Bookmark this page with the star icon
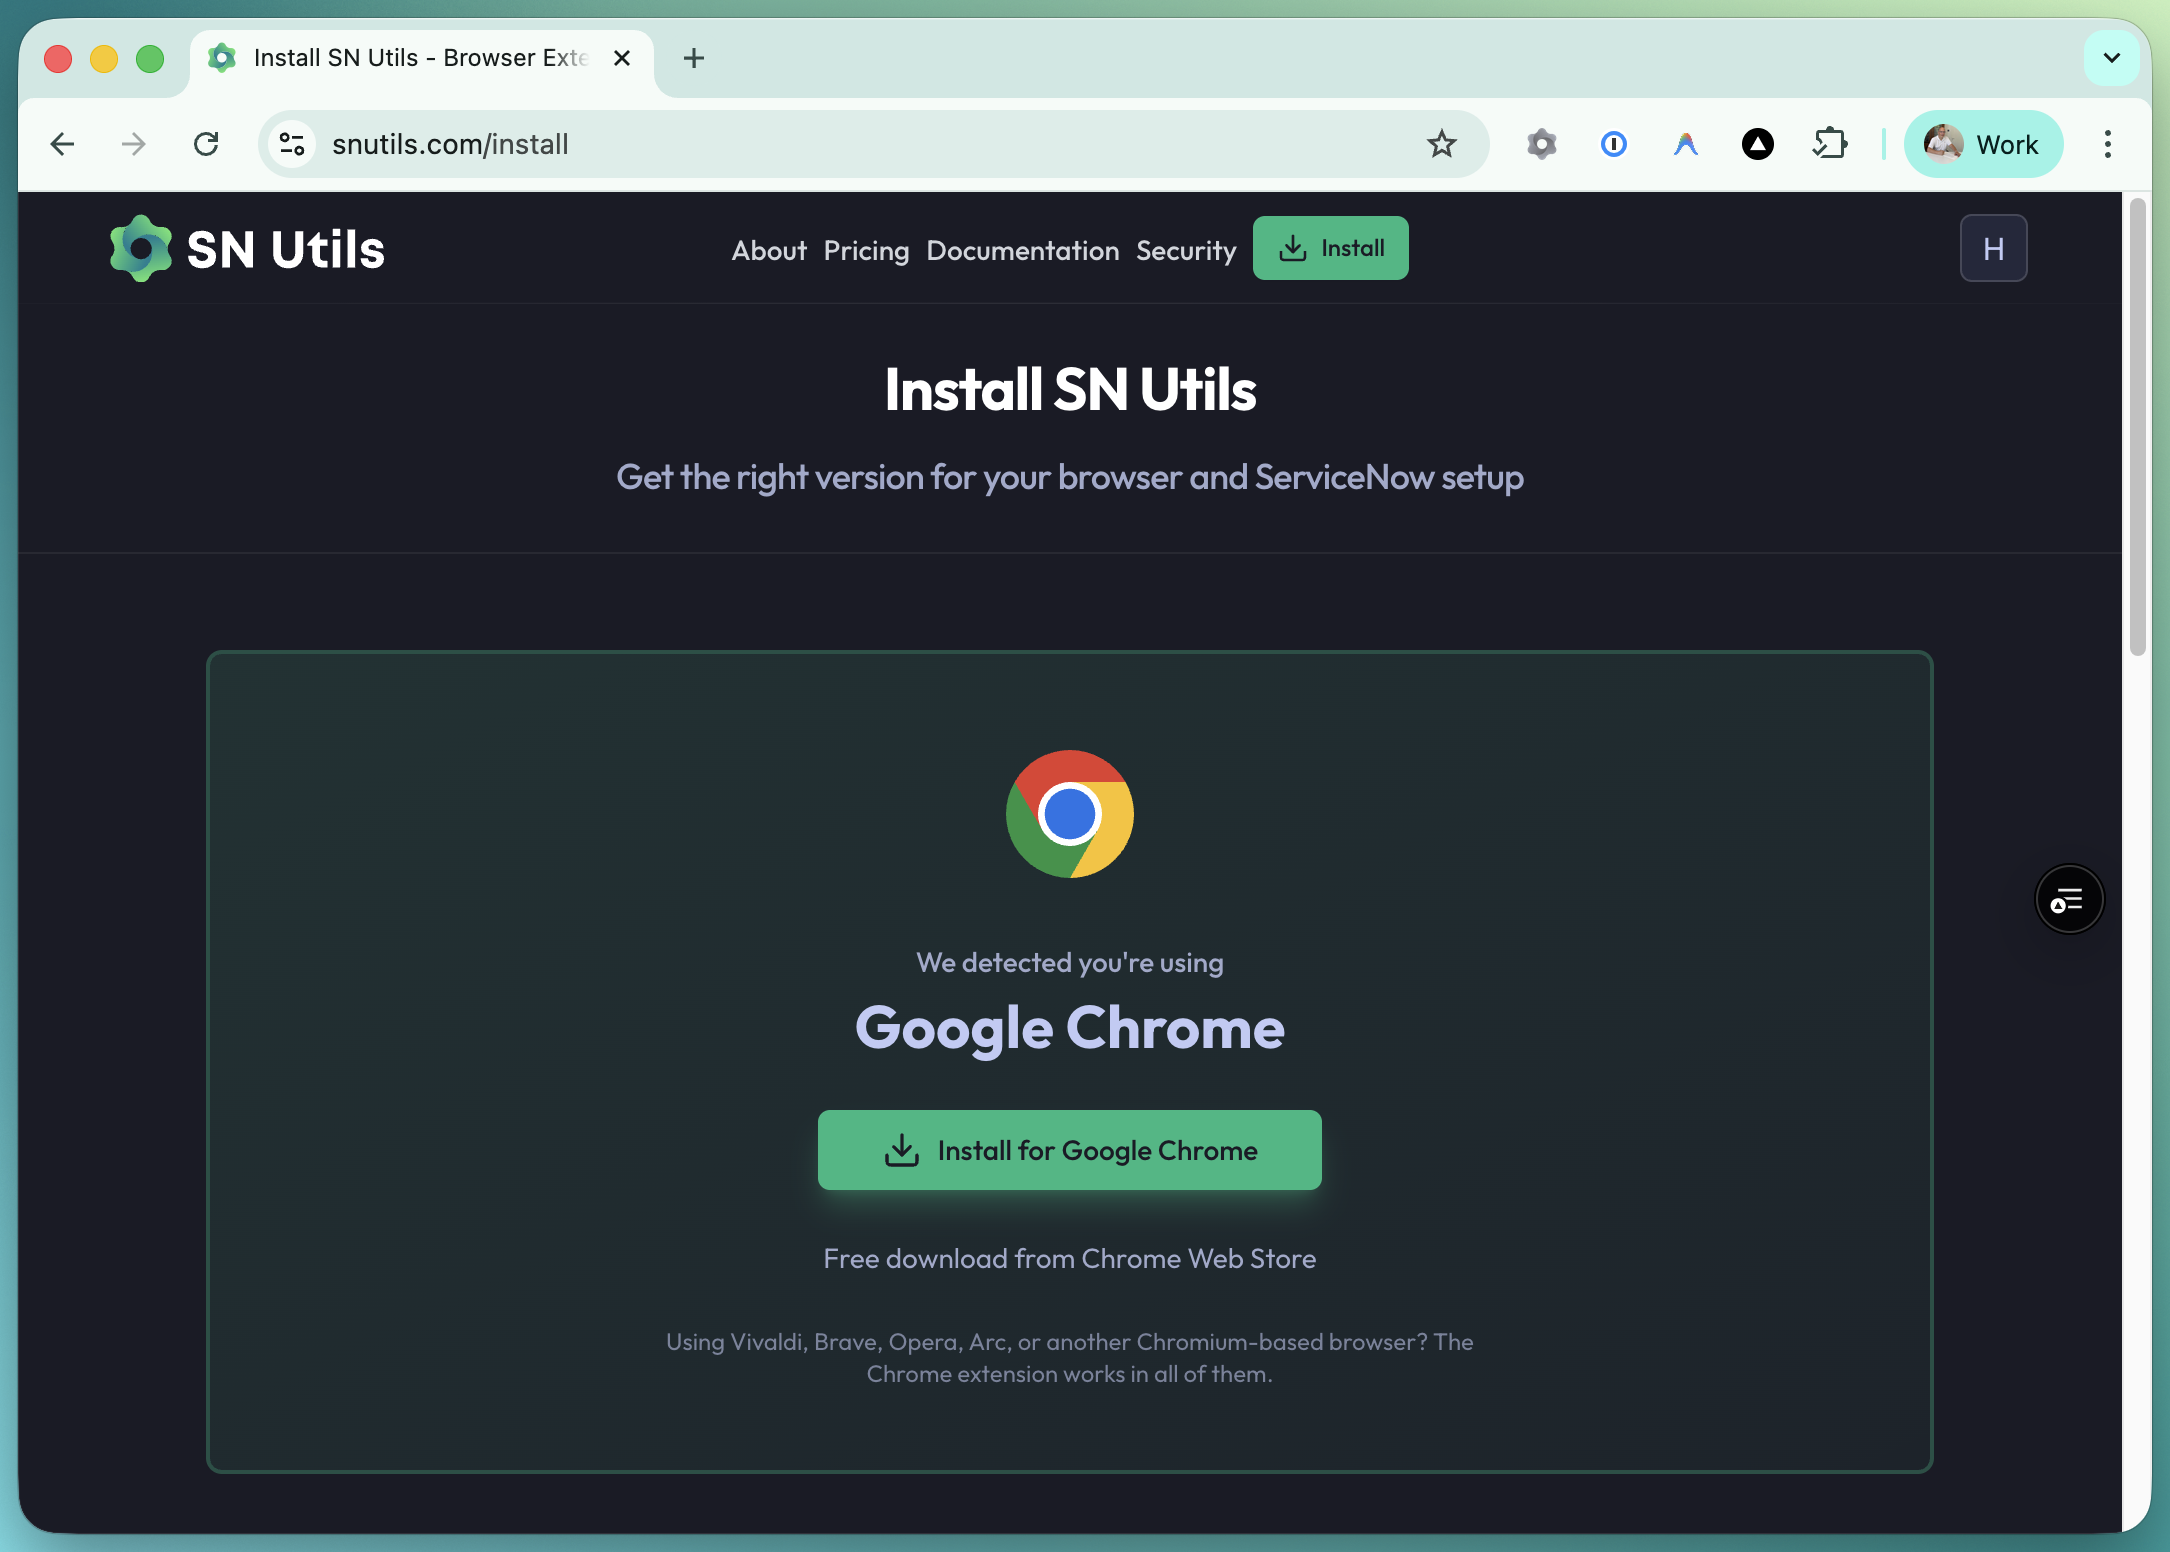Viewport: 2170px width, 1552px height. click(x=1441, y=144)
